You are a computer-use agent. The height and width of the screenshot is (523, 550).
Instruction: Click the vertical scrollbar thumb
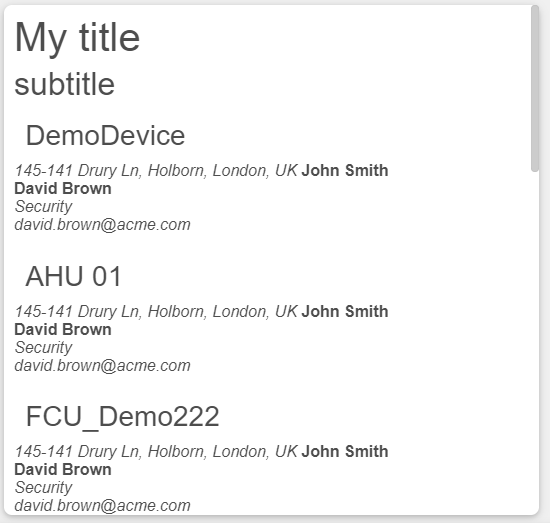tap(535, 88)
